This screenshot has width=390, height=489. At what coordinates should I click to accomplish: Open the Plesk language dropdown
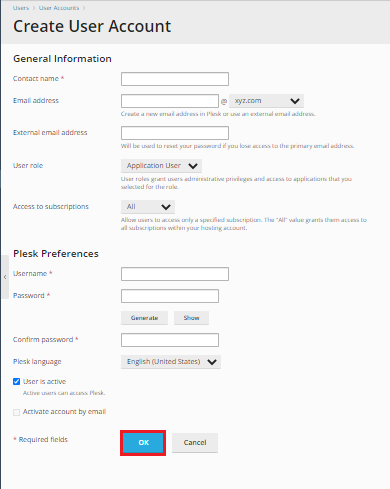pos(171,362)
